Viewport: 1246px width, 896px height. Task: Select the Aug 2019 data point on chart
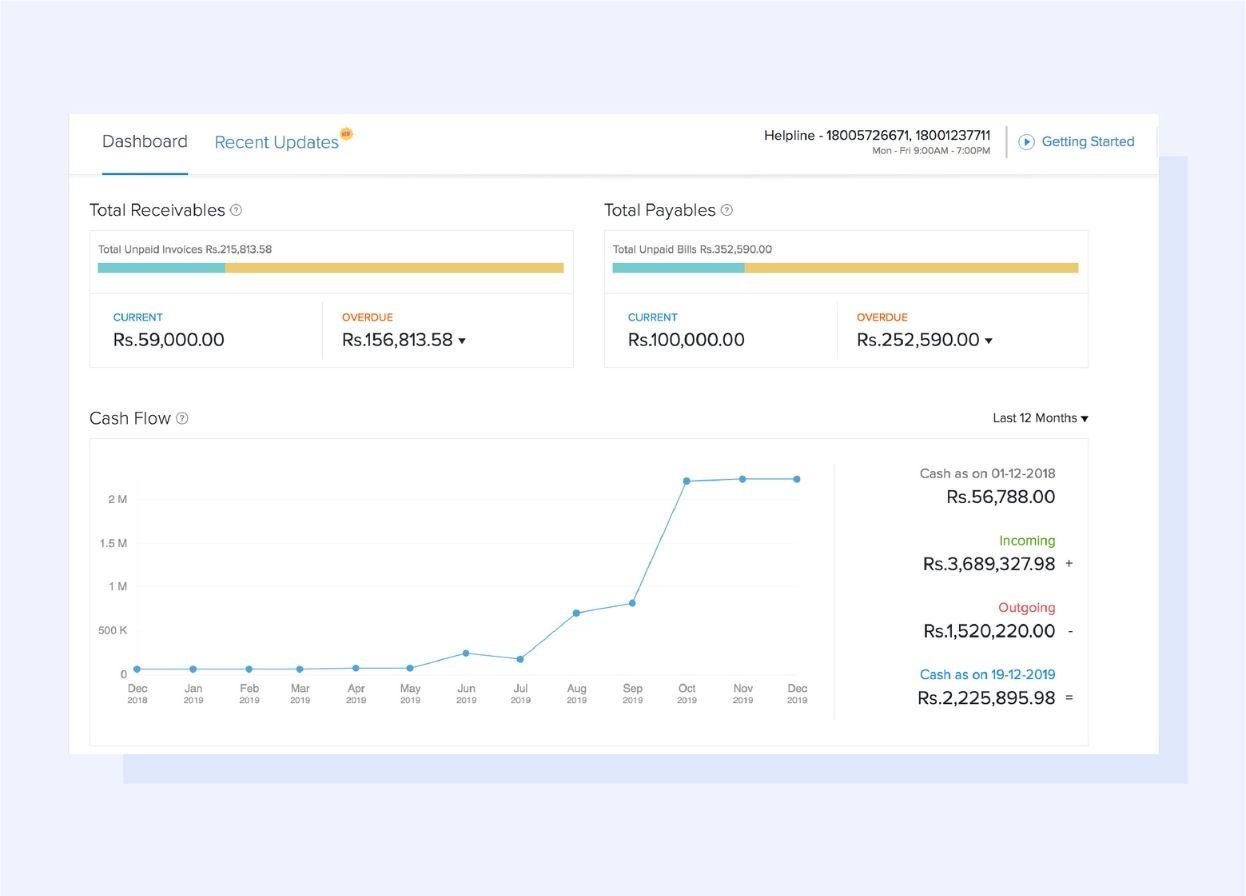[576, 613]
